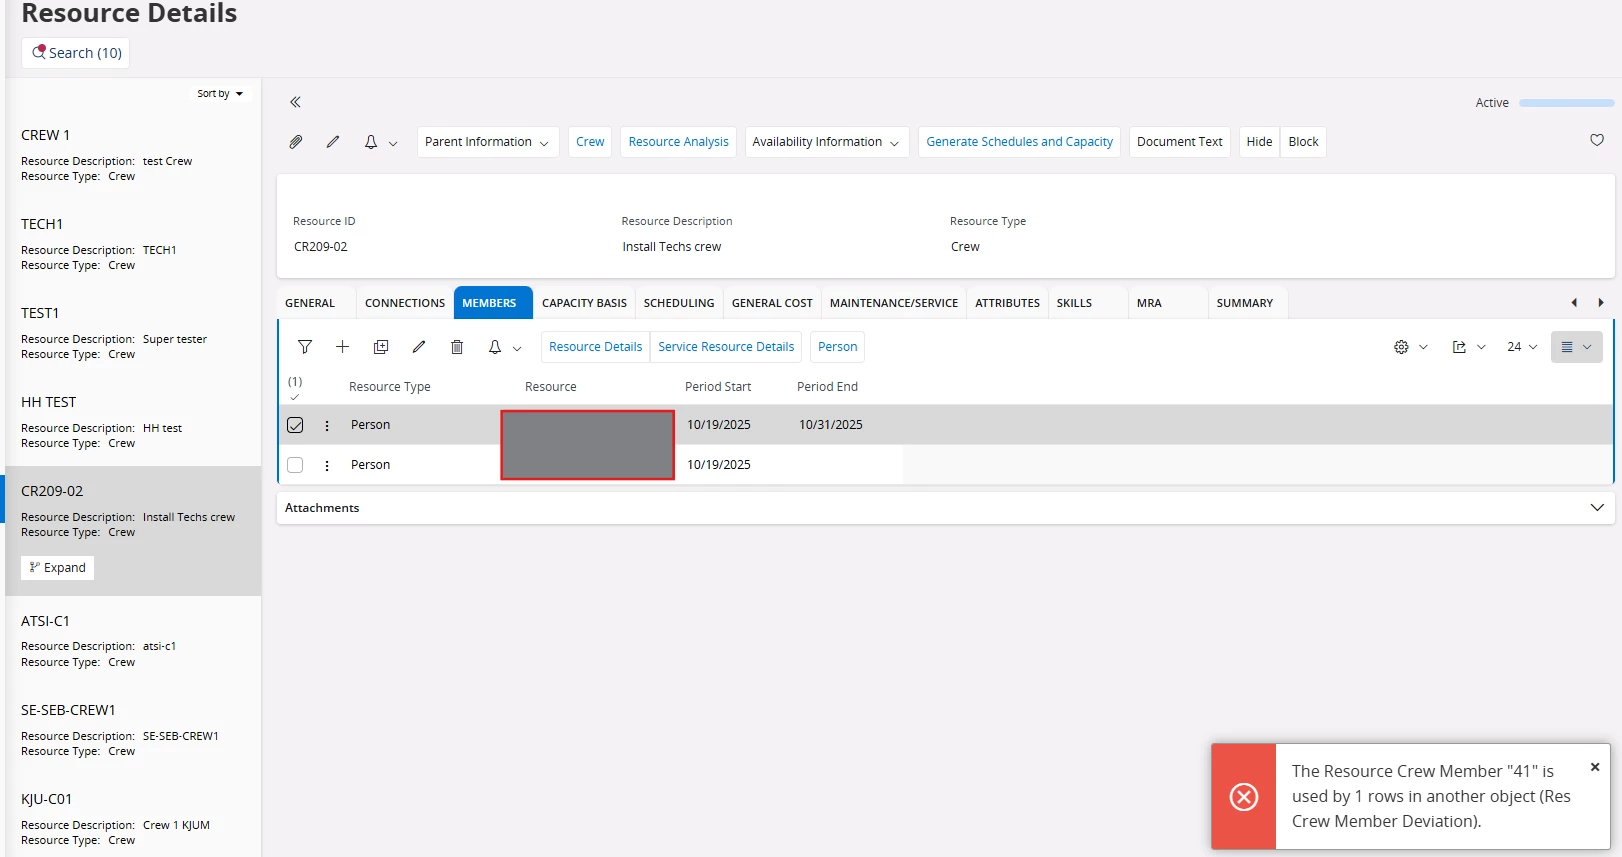Click the export icon in Members toolbar
Viewport: 1622px width, 857px height.
point(1459,347)
